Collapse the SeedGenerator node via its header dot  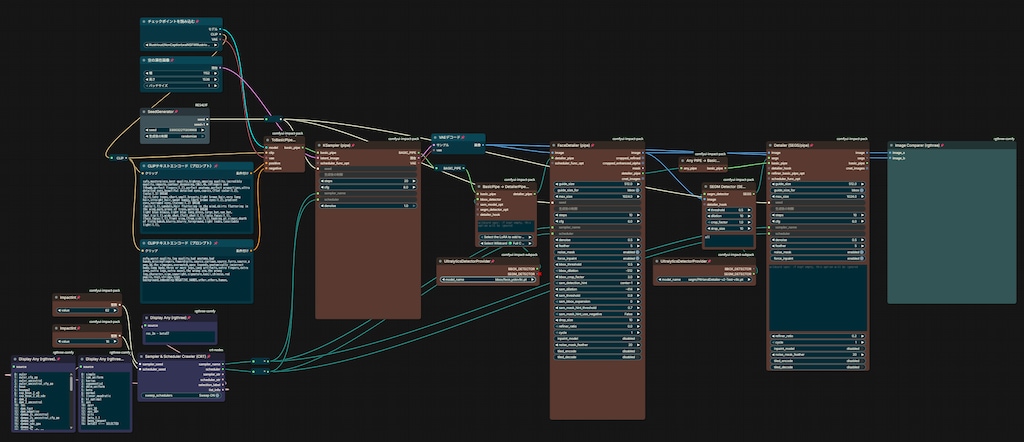coord(144,112)
